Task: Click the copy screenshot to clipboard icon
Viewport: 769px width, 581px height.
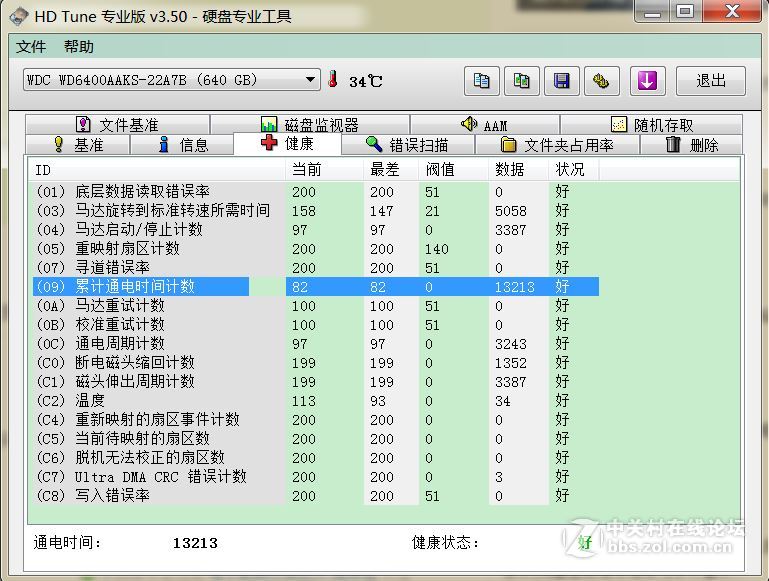Action: click(522, 81)
